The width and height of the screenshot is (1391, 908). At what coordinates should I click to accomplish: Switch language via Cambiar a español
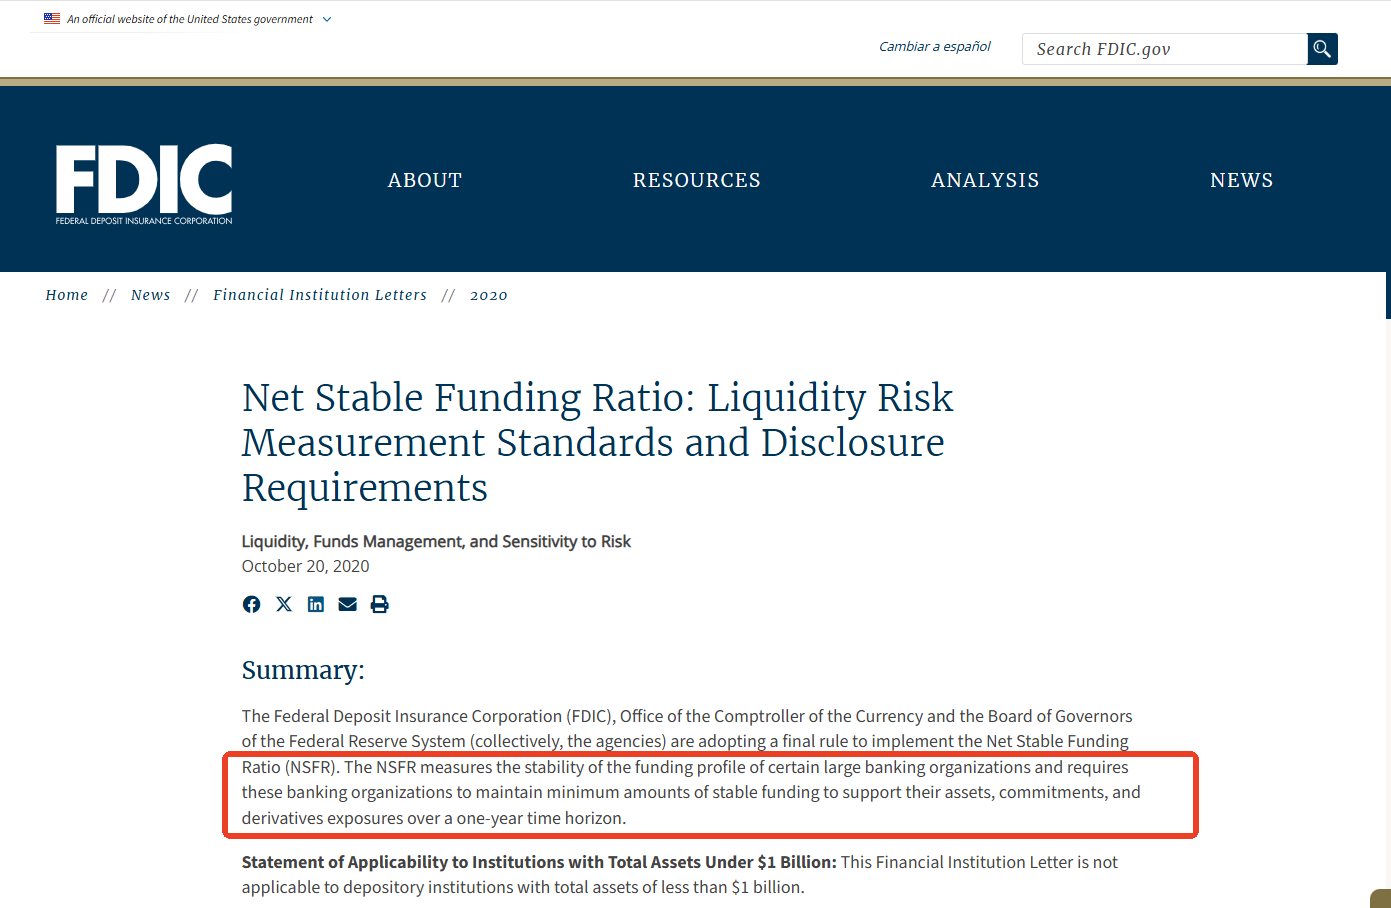point(935,46)
